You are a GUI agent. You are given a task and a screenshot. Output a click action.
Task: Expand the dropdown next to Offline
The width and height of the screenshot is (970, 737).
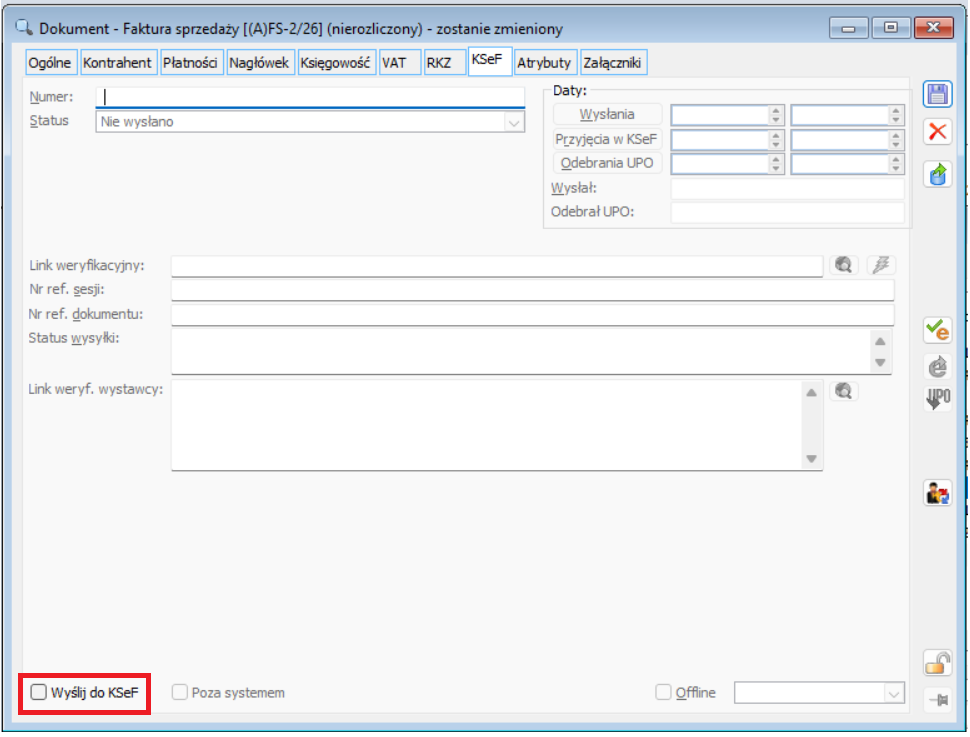tap(892, 693)
